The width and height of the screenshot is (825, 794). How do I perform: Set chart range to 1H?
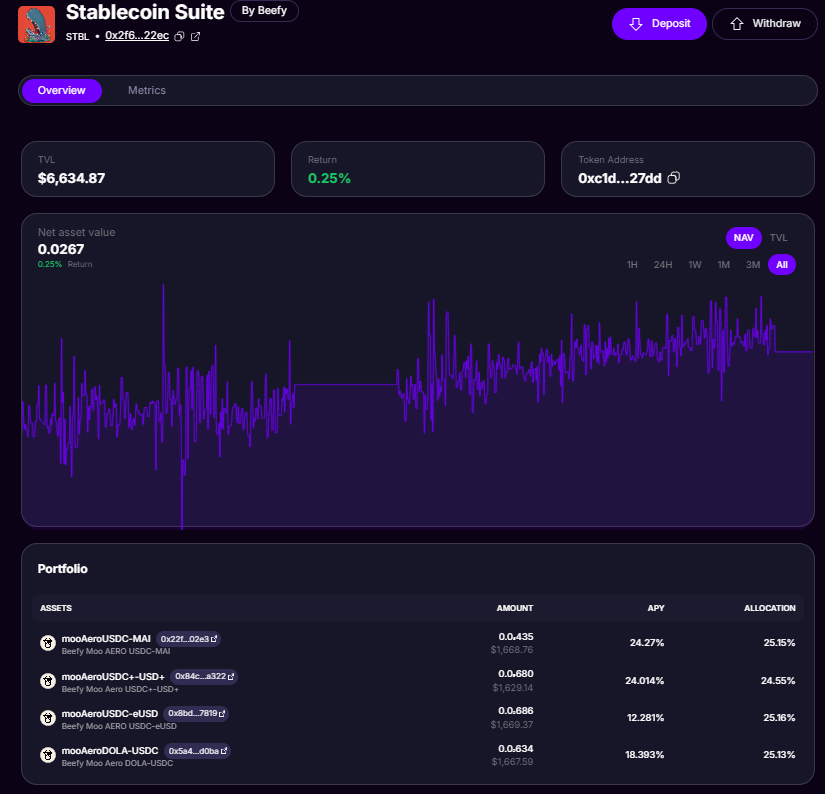632,265
